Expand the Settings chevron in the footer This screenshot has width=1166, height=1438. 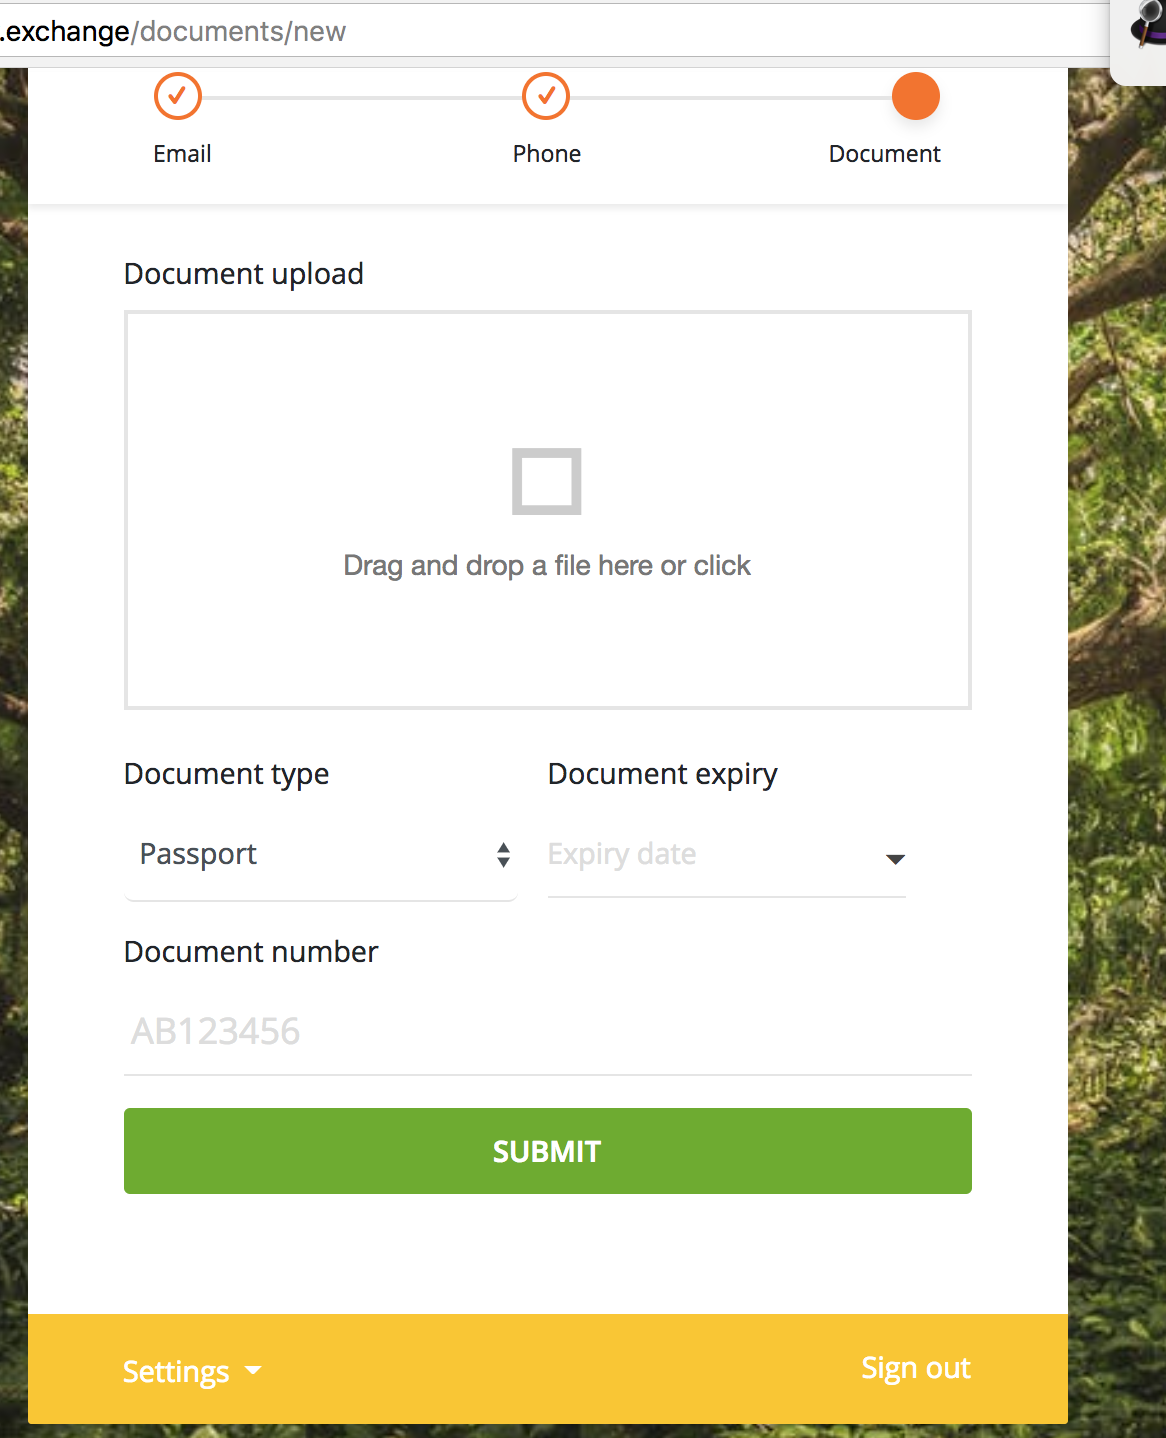(x=254, y=1371)
